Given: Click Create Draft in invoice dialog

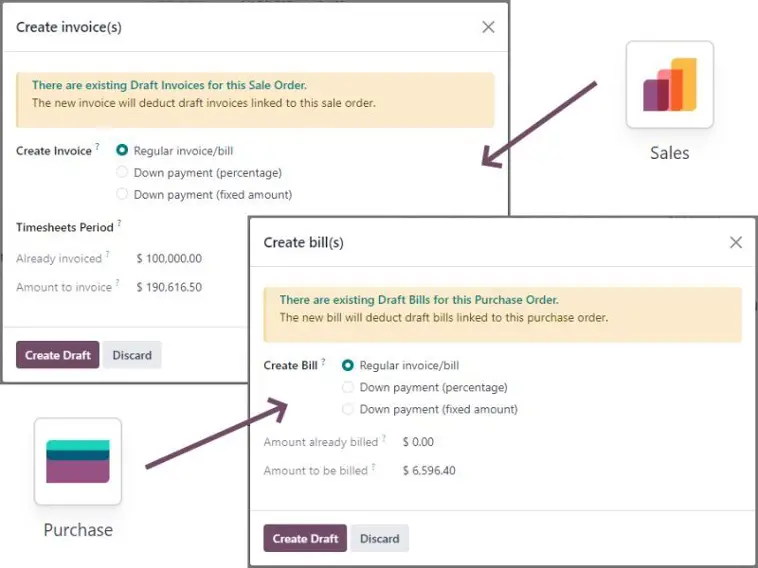Looking at the screenshot, I should [58, 355].
